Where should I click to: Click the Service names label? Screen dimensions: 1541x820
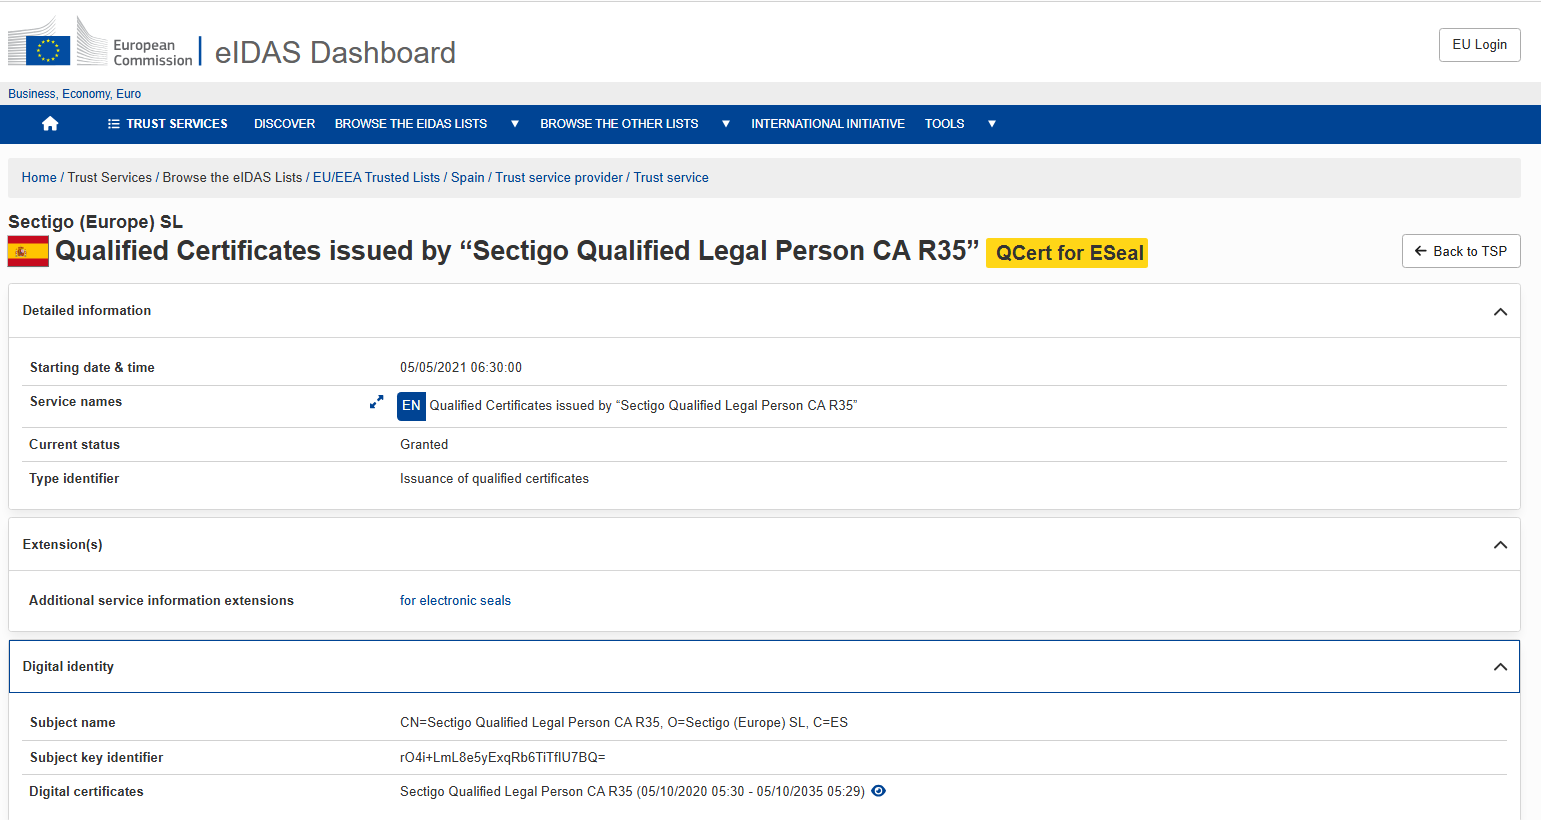(76, 402)
